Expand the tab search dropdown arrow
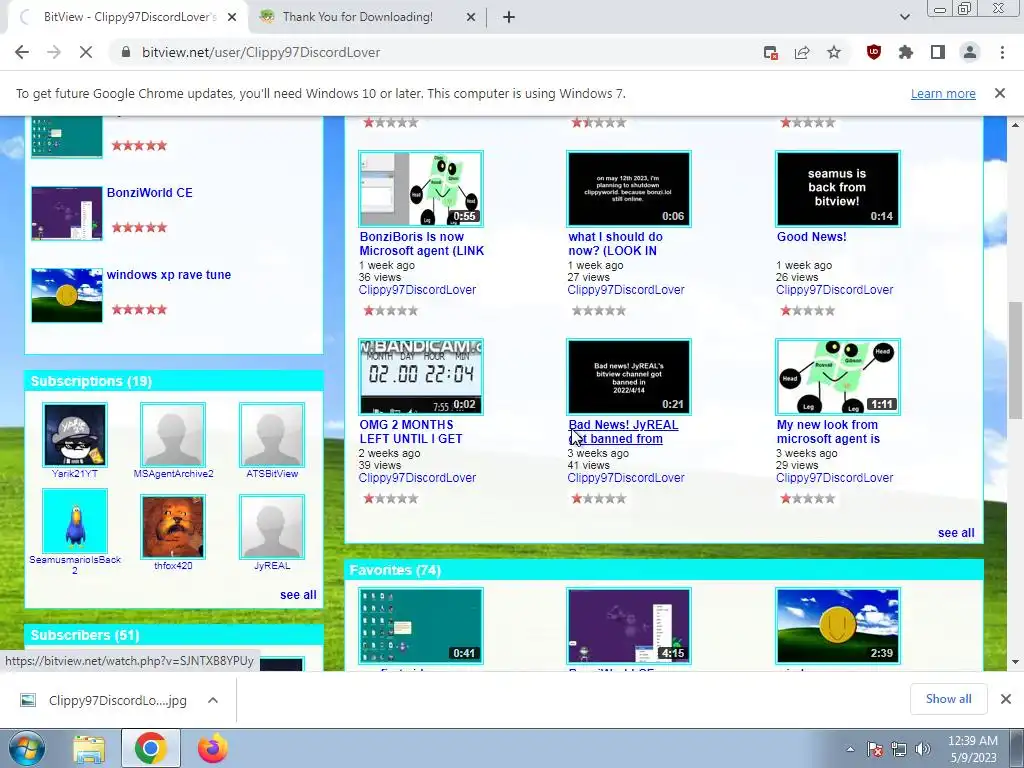 pos(904,18)
